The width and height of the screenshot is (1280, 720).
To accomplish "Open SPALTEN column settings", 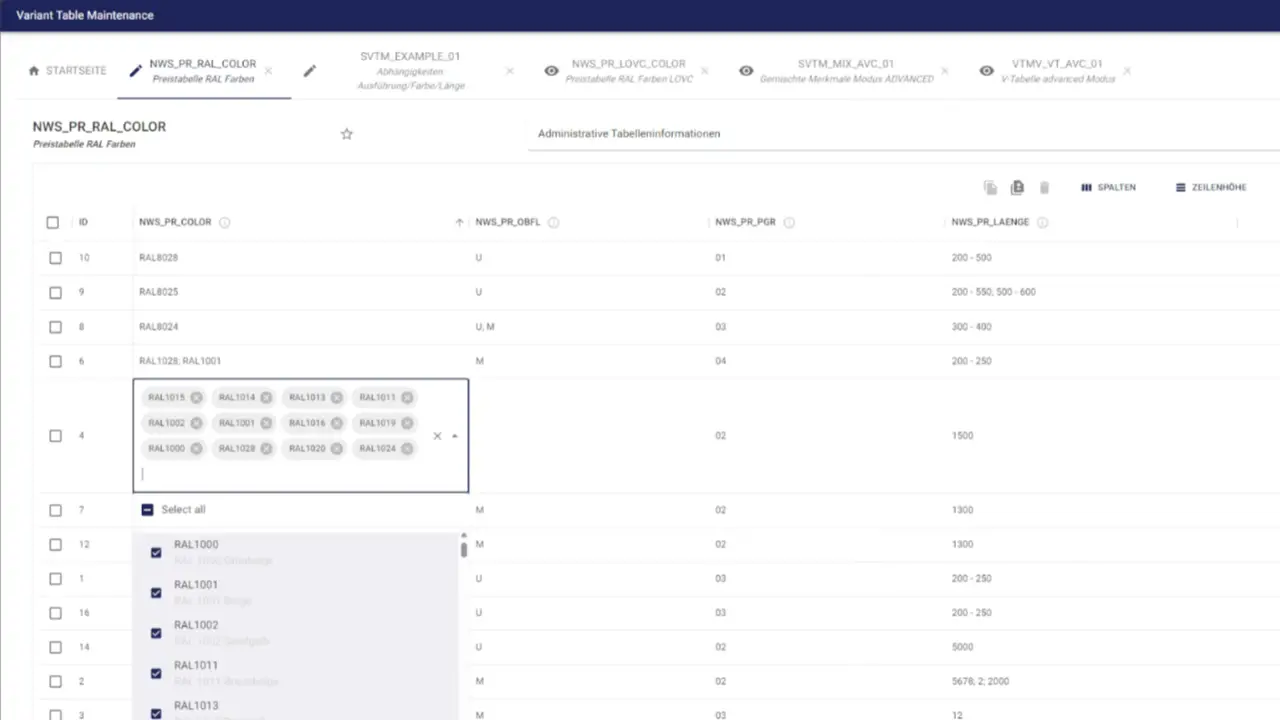I will point(1108,187).
